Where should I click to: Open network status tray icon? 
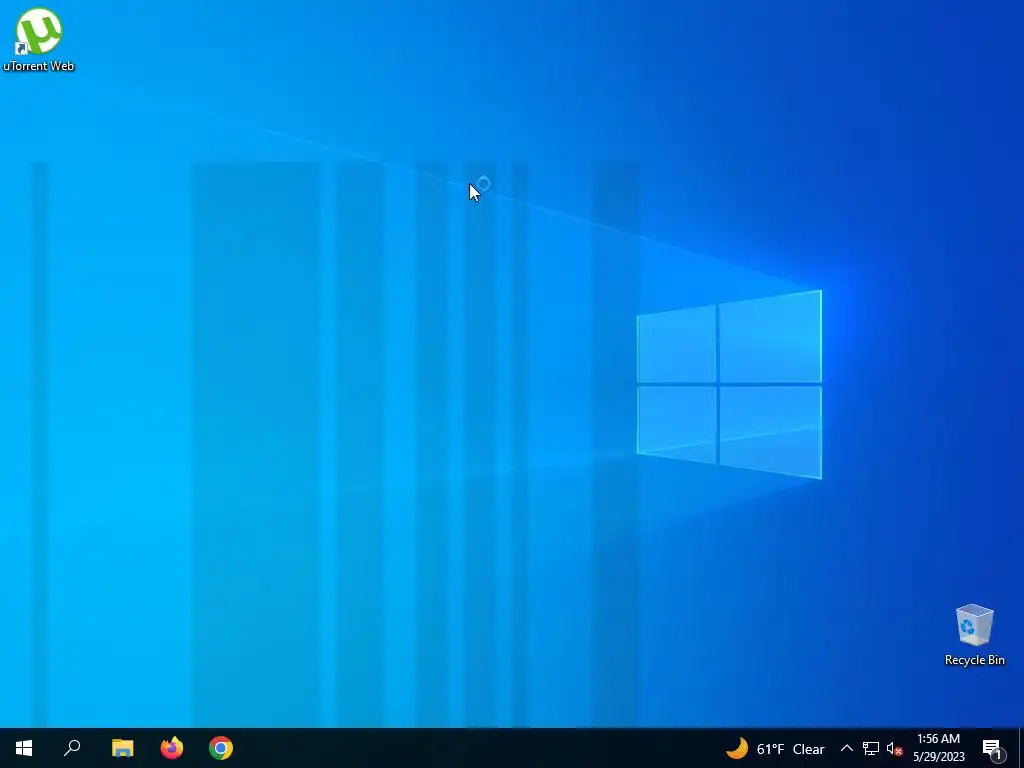pos(871,748)
